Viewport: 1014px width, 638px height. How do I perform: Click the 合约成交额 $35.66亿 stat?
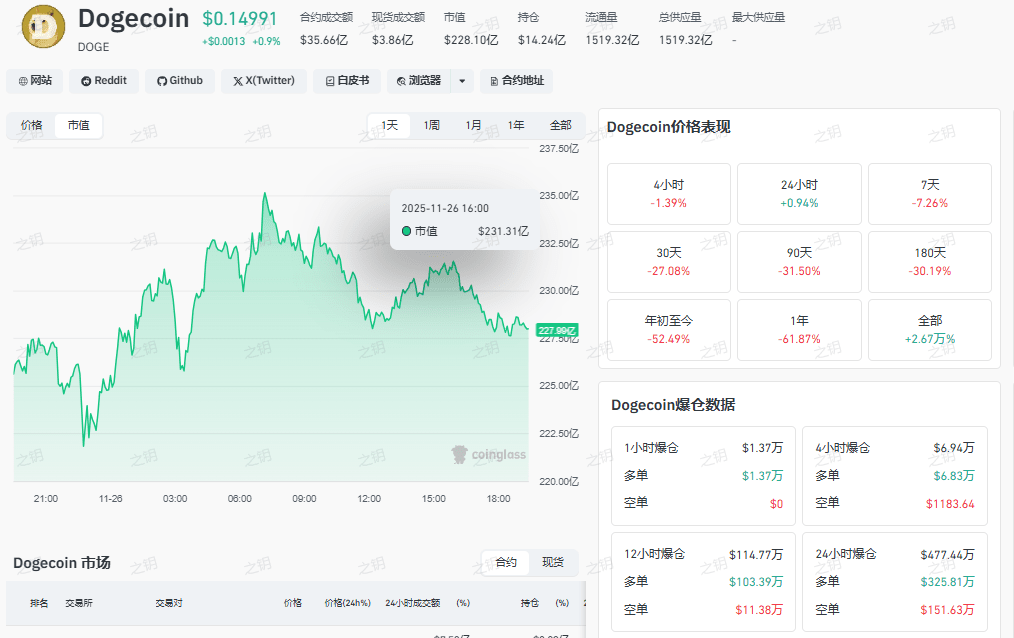pyautogui.click(x=326, y=28)
